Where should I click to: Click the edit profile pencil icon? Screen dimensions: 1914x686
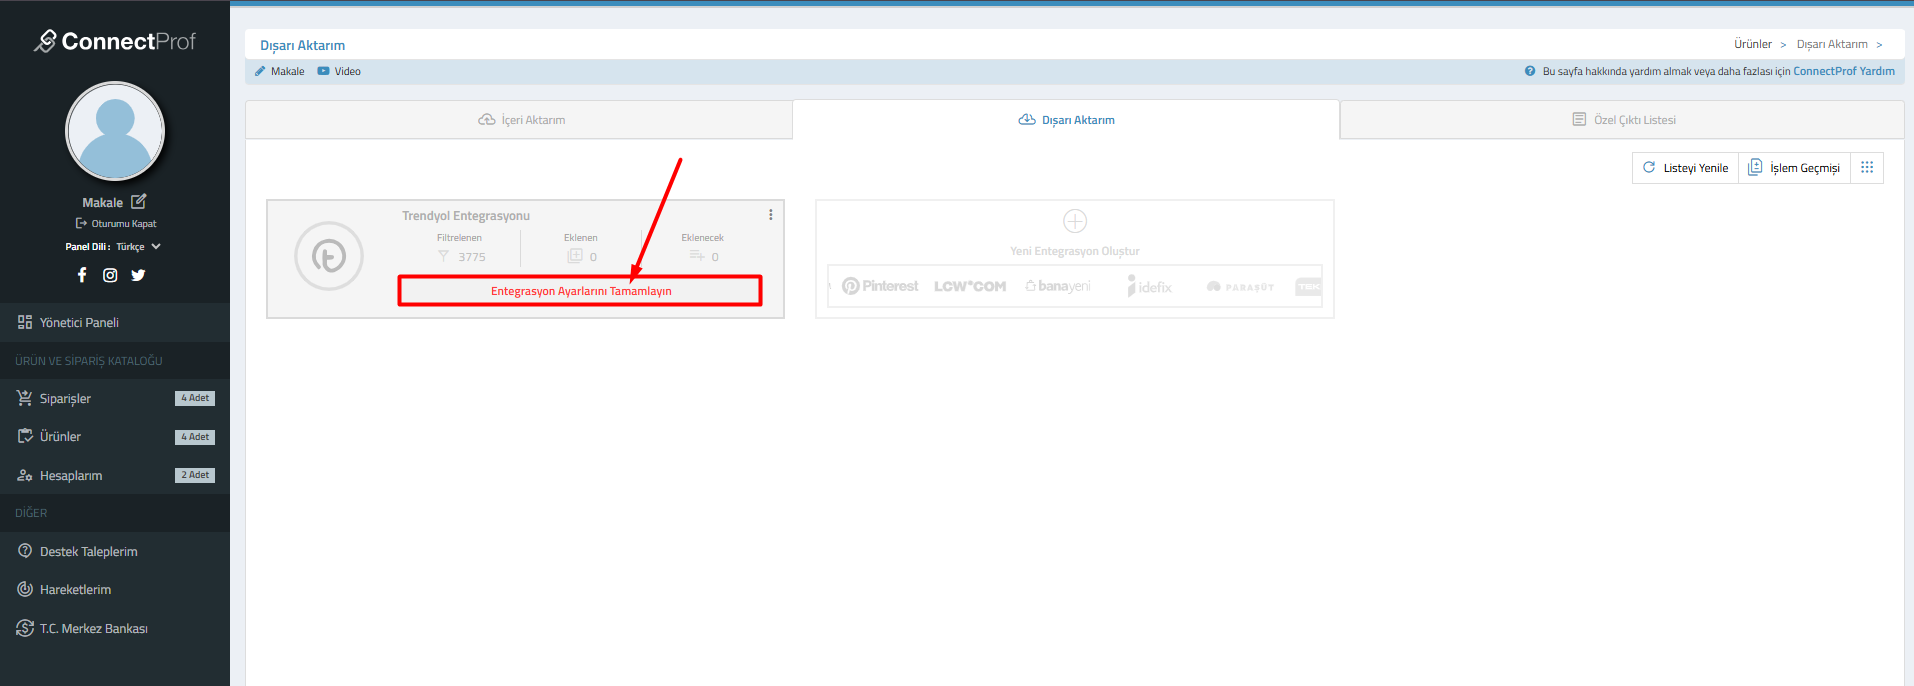pos(139,202)
